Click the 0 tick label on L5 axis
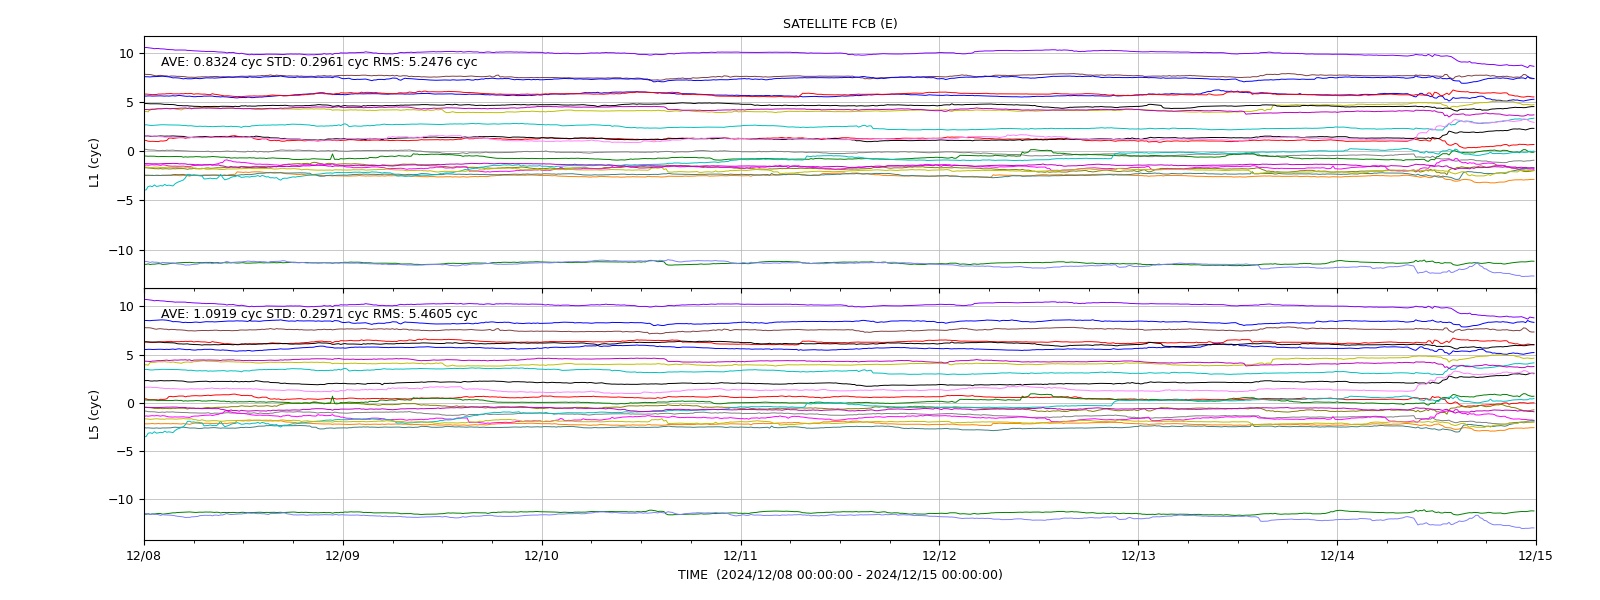The image size is (1600, 600). [130, 404]
